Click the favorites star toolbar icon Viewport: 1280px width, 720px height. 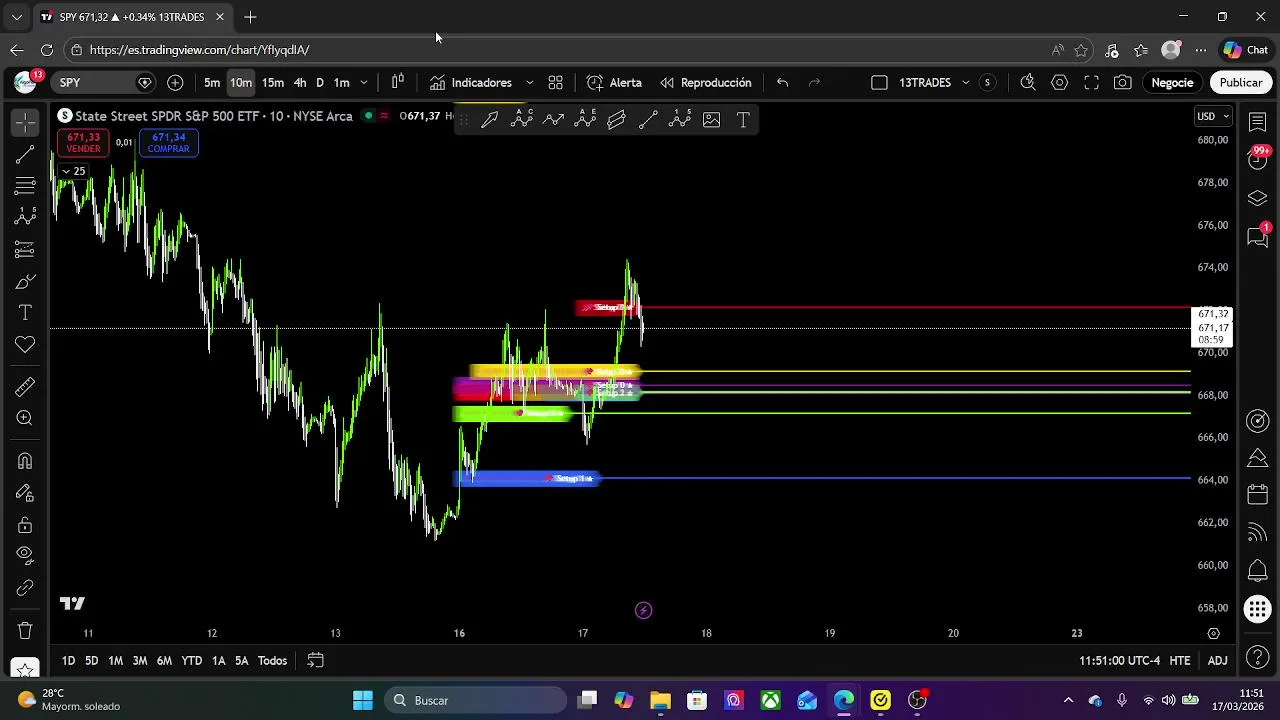click(25, 669)
